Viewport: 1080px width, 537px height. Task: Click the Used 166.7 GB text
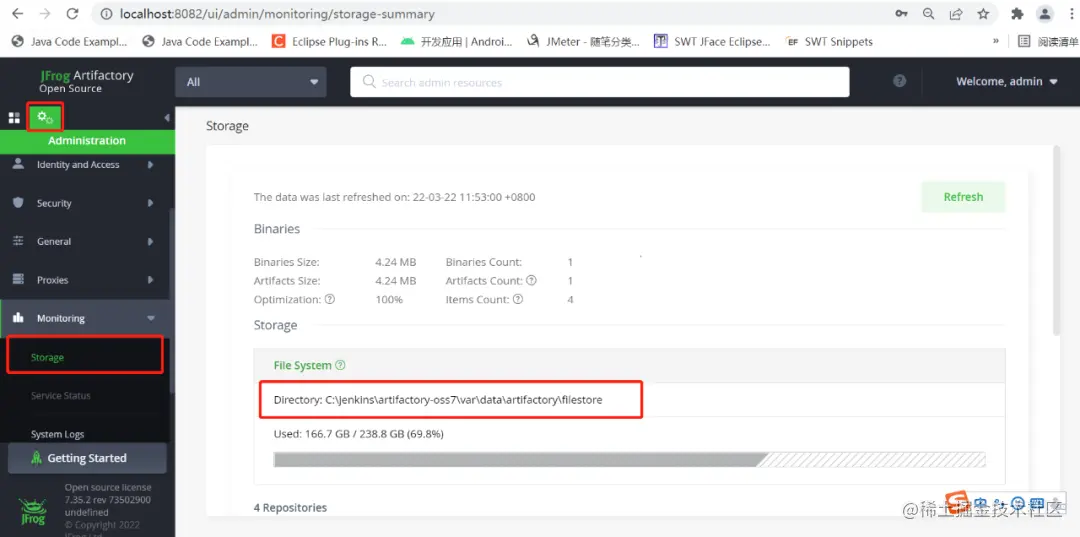click(358, 434)
